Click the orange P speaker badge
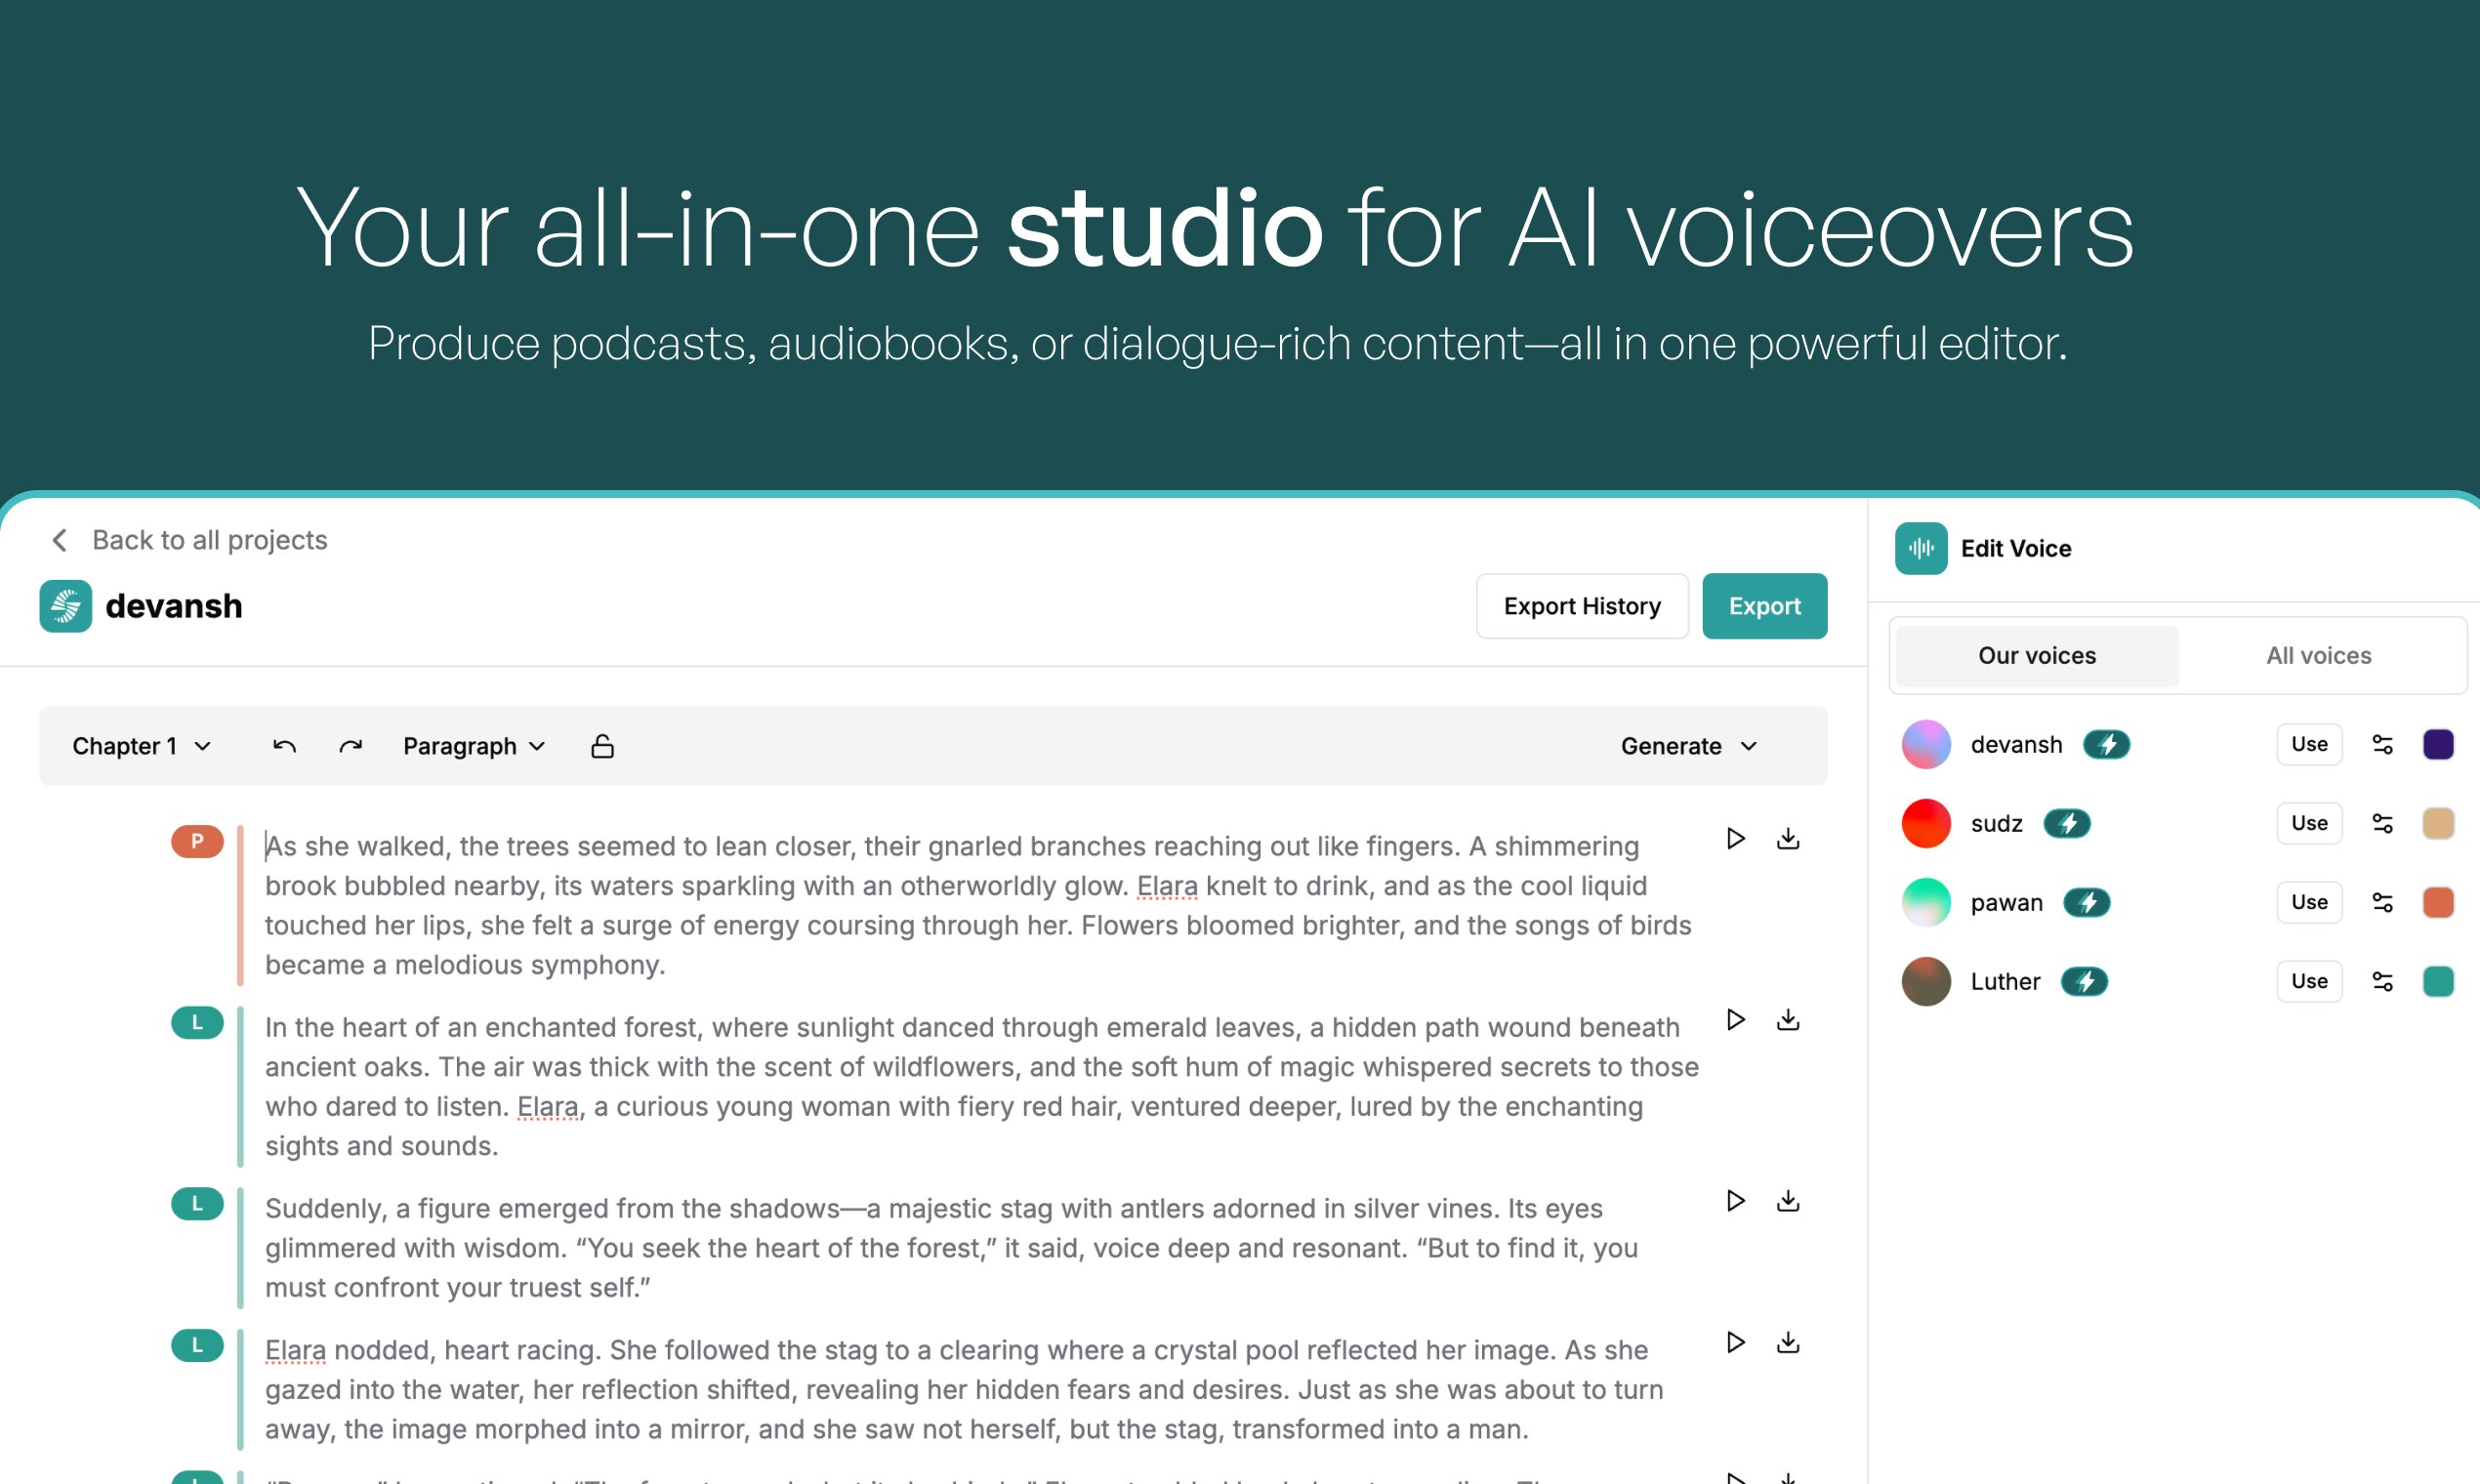 pyautogui.click(x=197, y=841)
